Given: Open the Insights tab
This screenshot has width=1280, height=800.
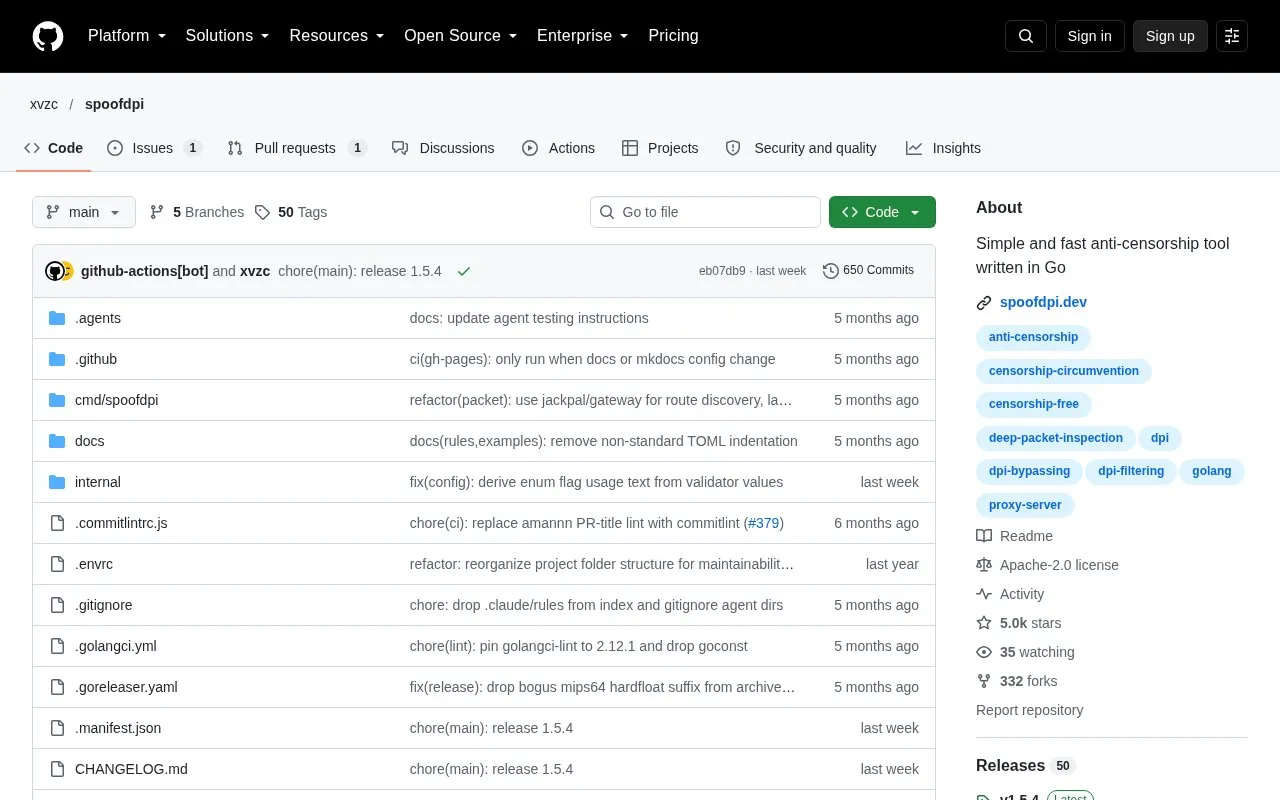Looking at the screenshot, I should coord(943,148).
